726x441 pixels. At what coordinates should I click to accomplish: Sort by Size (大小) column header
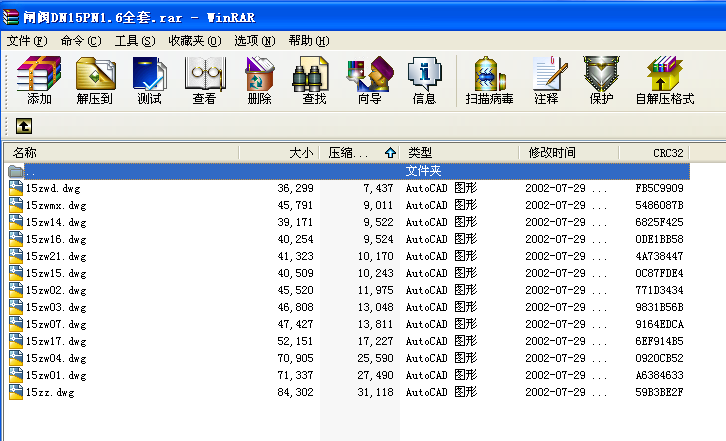click(279, 152)
